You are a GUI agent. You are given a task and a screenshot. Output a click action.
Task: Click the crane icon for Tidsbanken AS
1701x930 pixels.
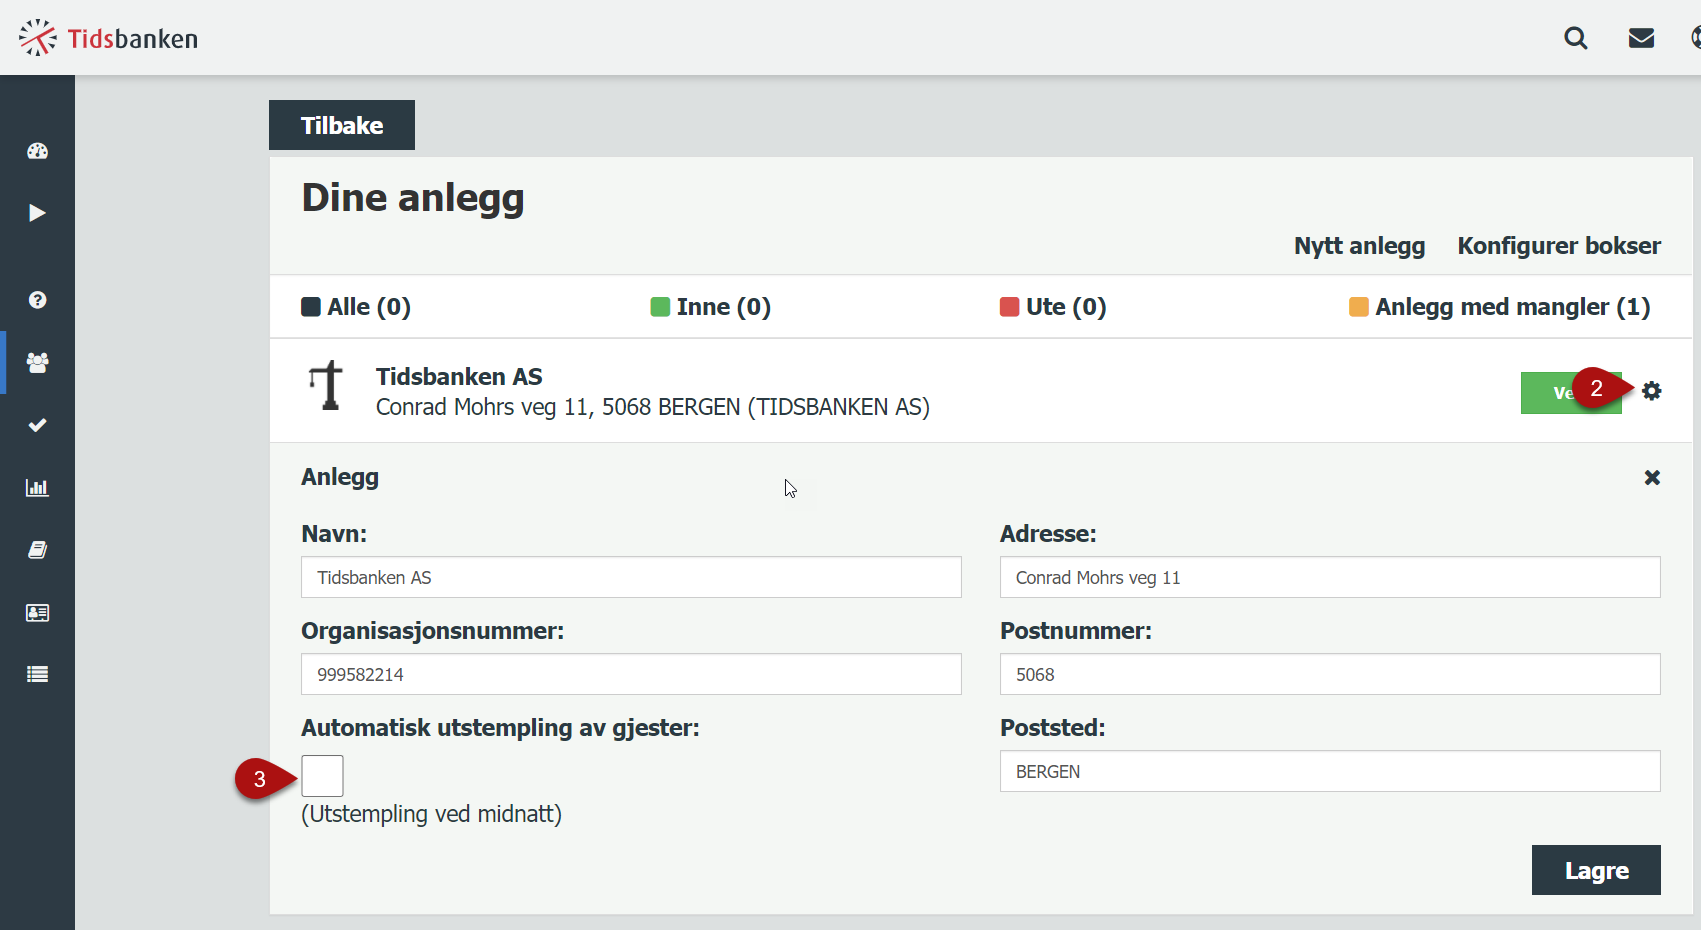(x=326, y=386)
